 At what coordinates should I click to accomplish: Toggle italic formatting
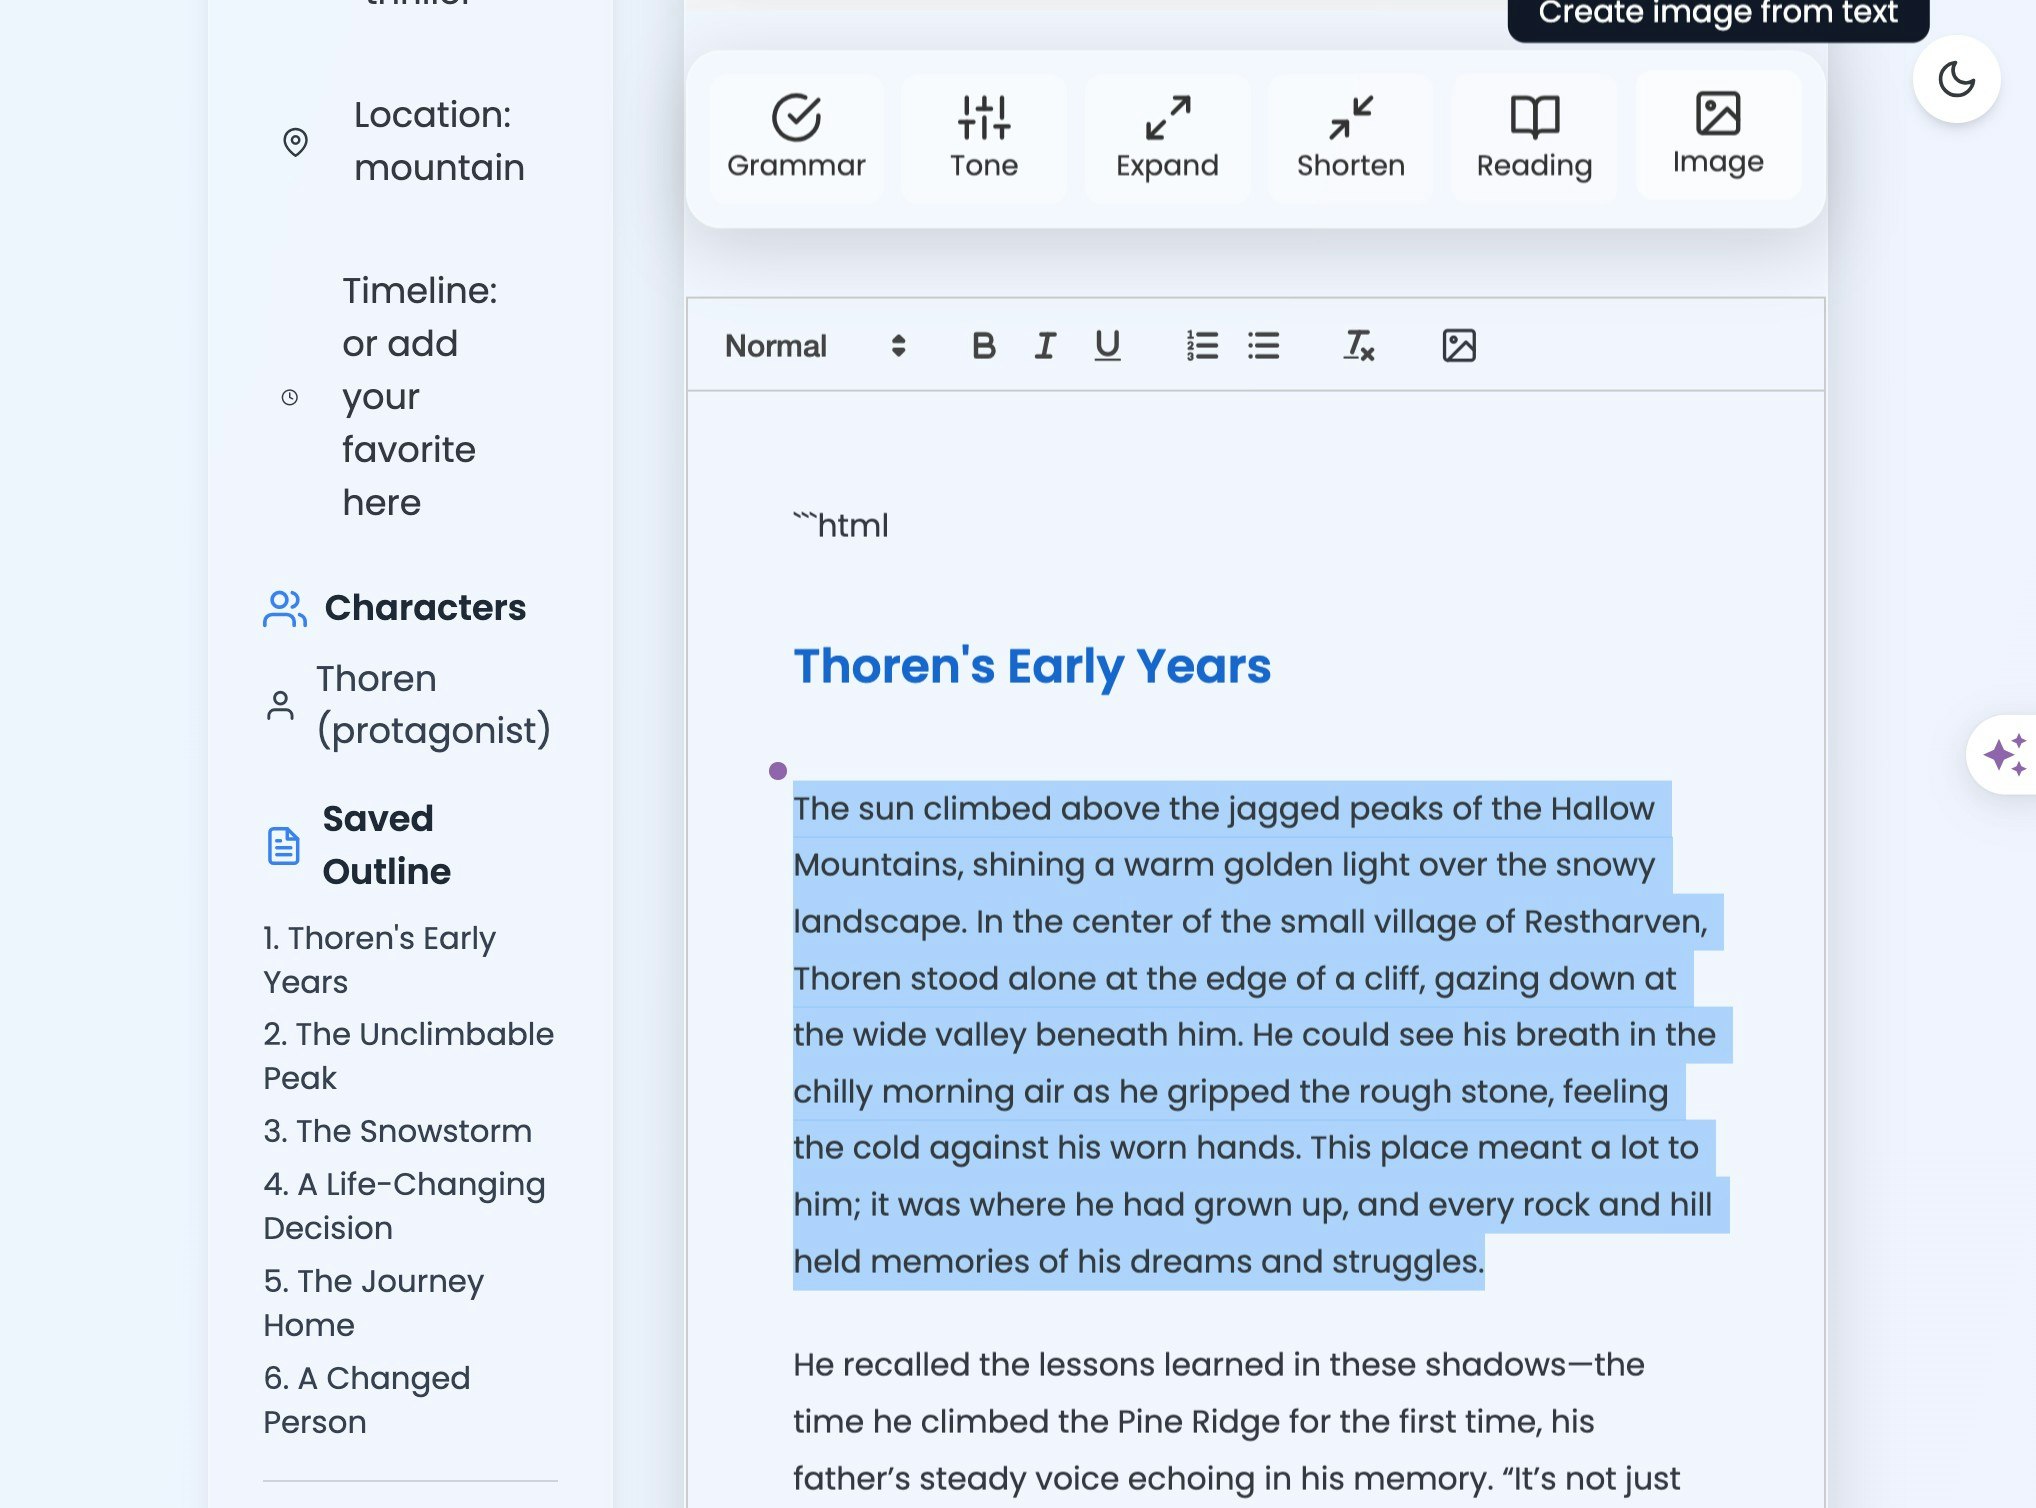click(x=1045, y=346)
